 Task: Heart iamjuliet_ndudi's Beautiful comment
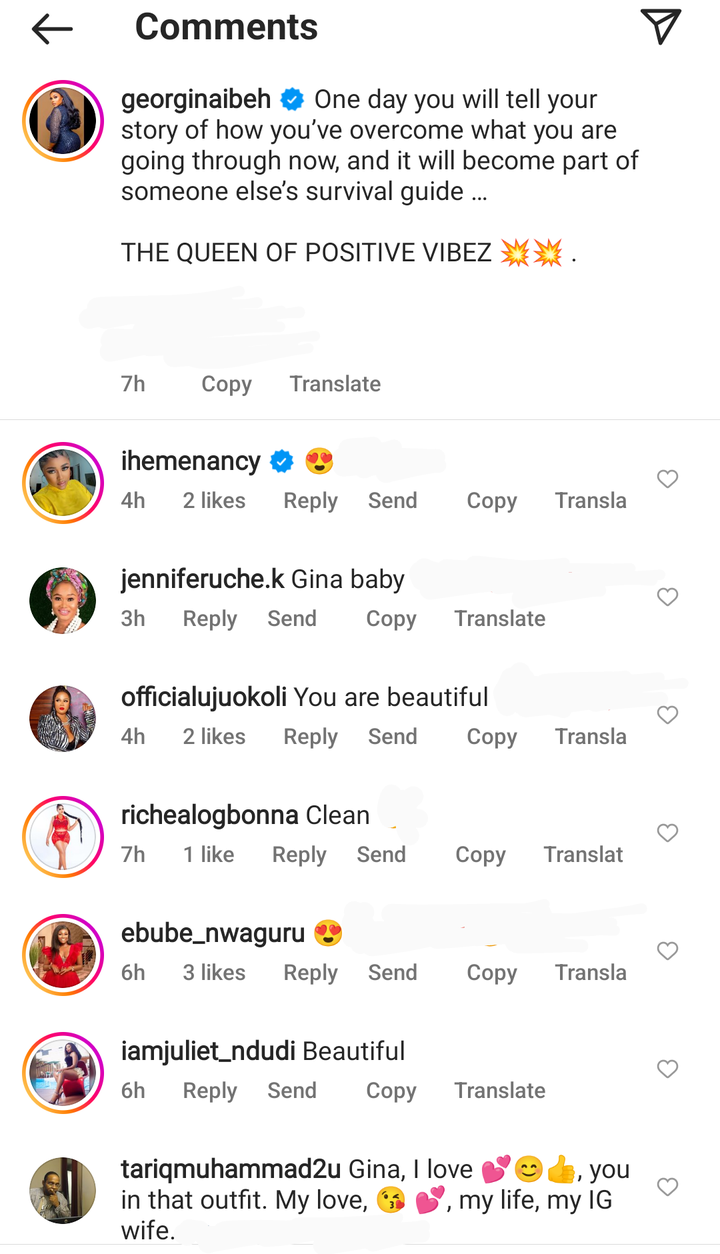pos(667,1070)
